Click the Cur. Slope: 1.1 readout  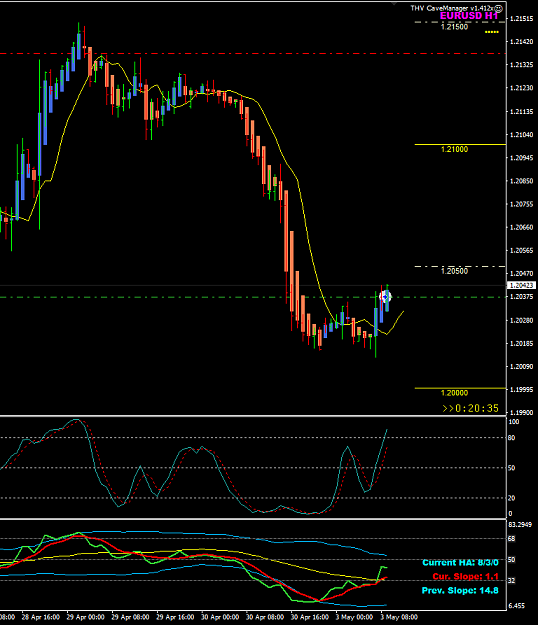[x=465, y=576]
